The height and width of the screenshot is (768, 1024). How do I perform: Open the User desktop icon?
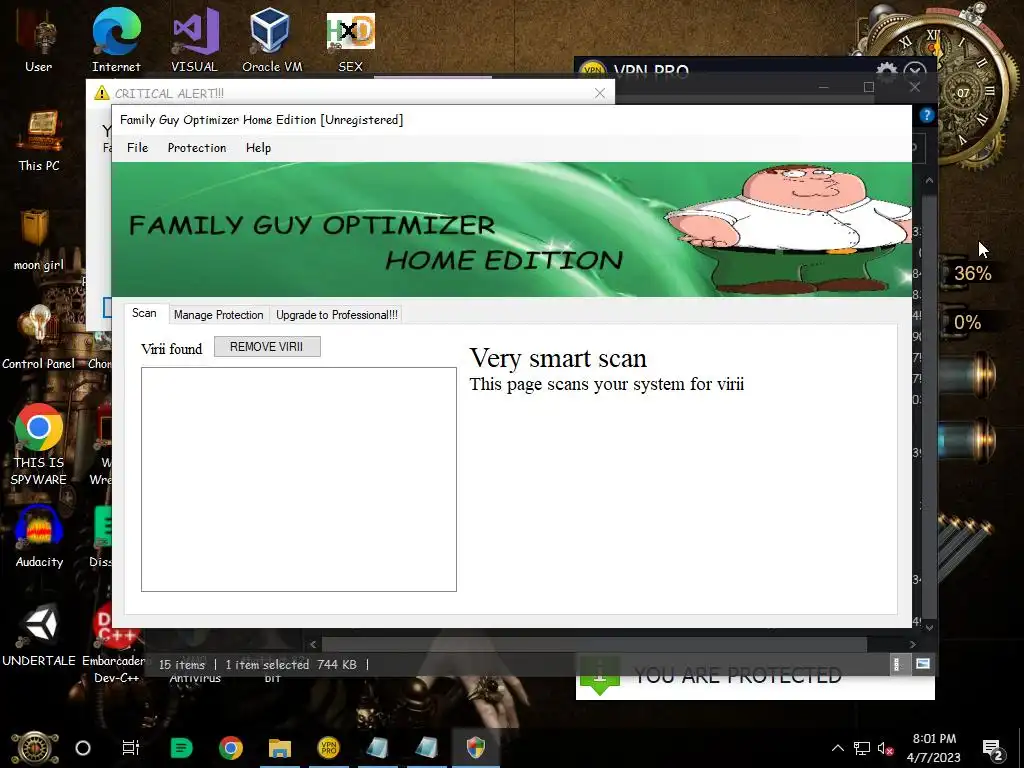[x=39, y=42]
